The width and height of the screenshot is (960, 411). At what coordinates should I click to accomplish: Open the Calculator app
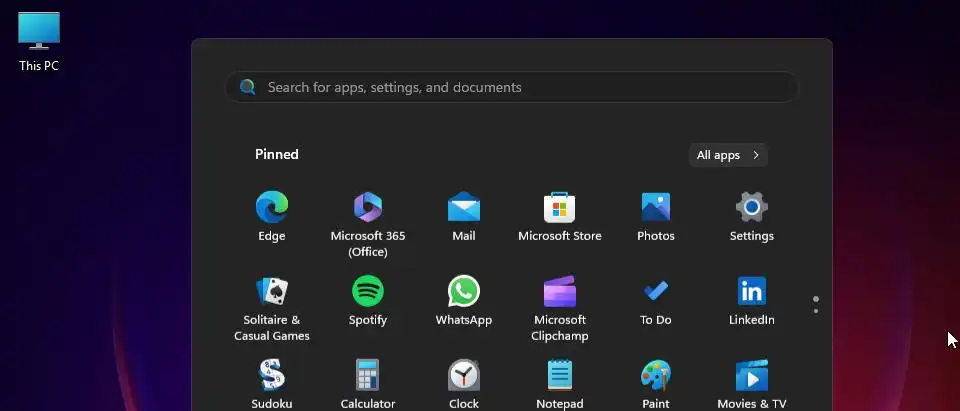[x=368, y=384]
